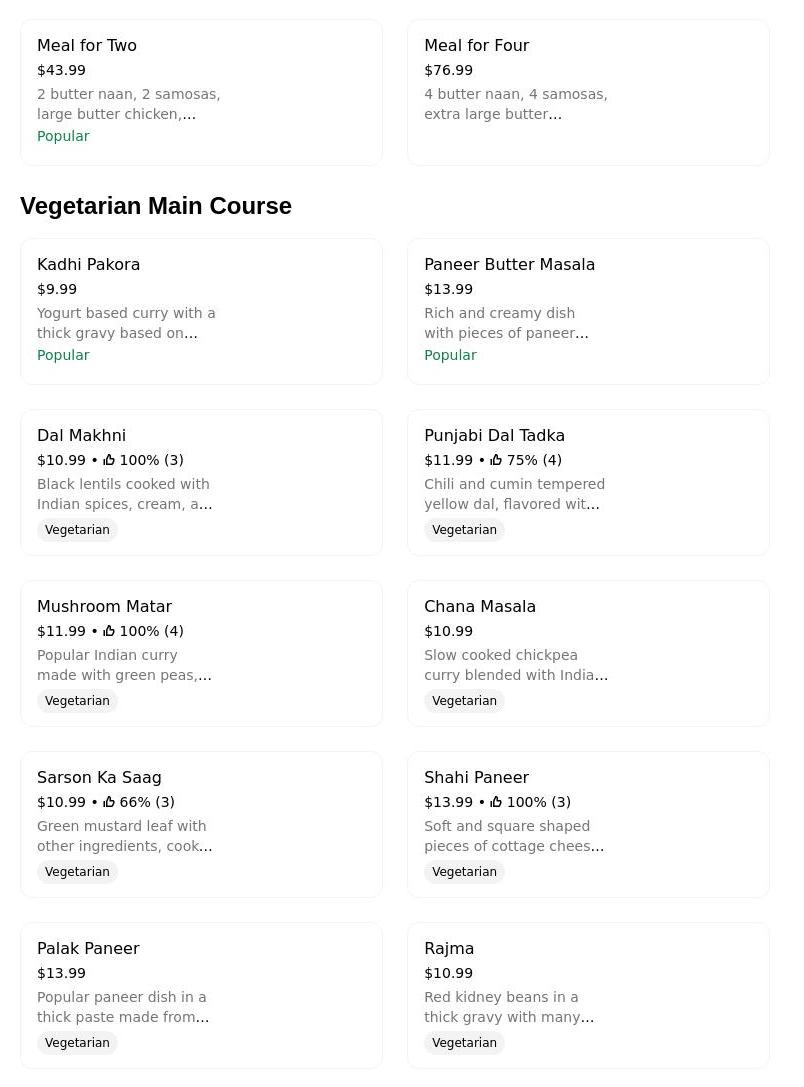The height and width of the screenshot is (1087, 804).
Task: Click thumbs-up icon on Sarson Ka Saag
Action: click(x=109, y=802)
